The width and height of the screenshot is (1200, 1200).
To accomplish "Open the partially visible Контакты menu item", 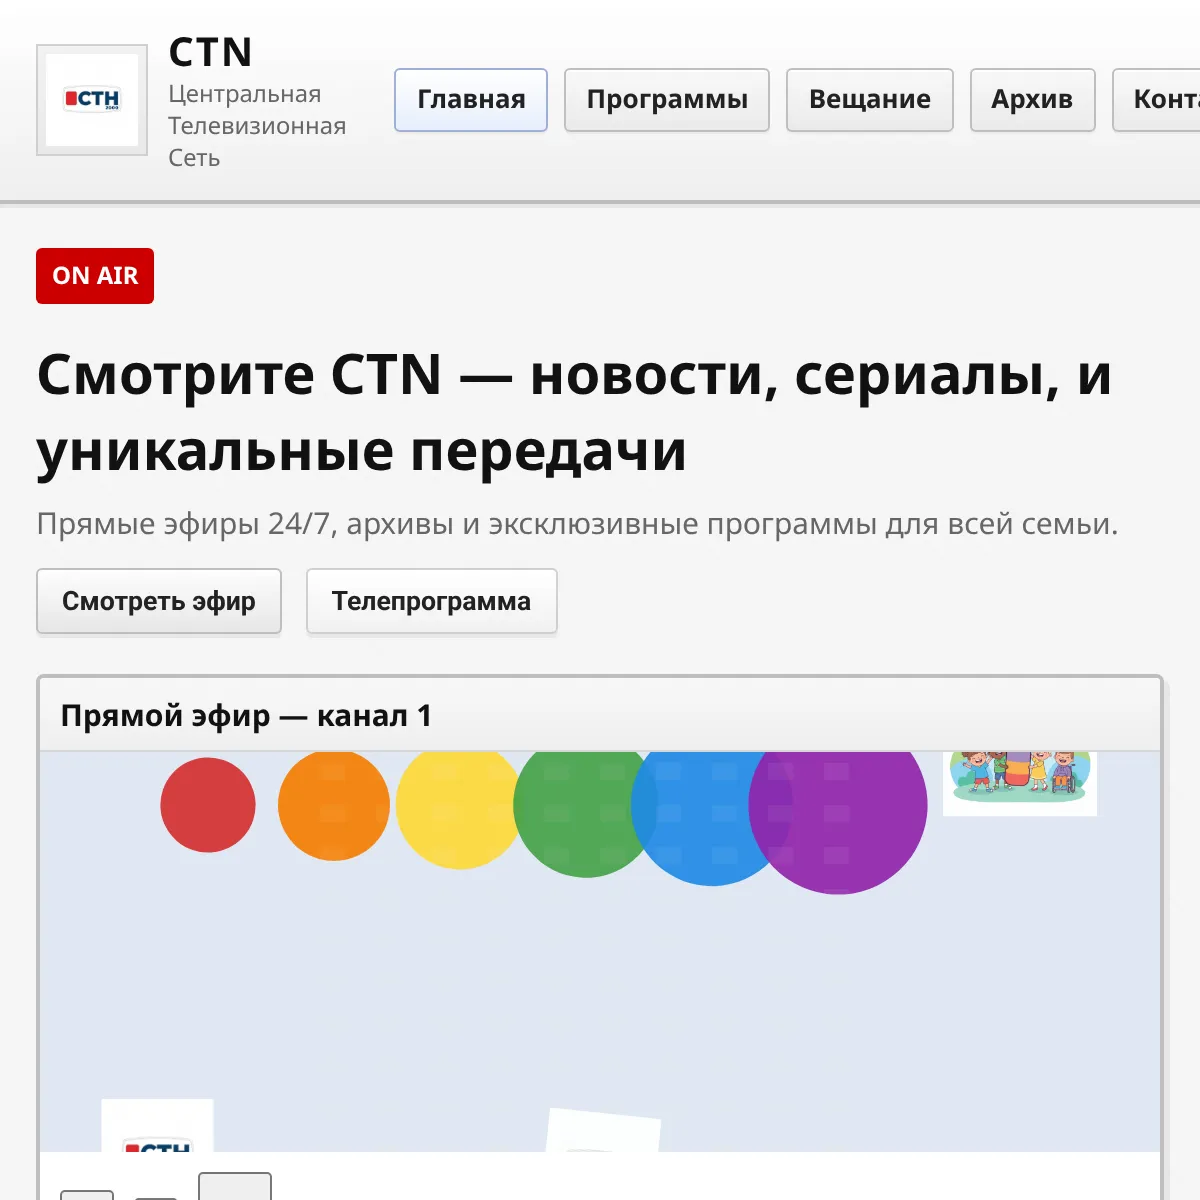I will click(x=1160, y=100).
